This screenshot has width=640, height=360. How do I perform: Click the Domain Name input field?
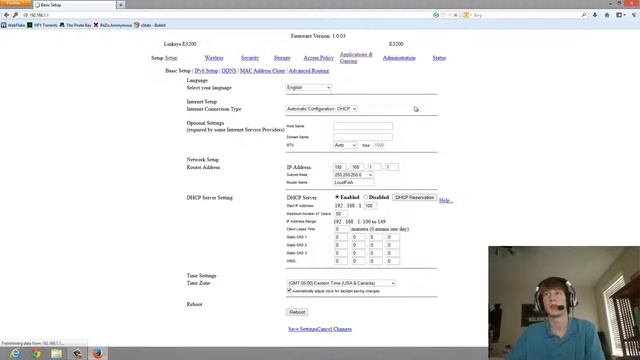tap(363, 137)
